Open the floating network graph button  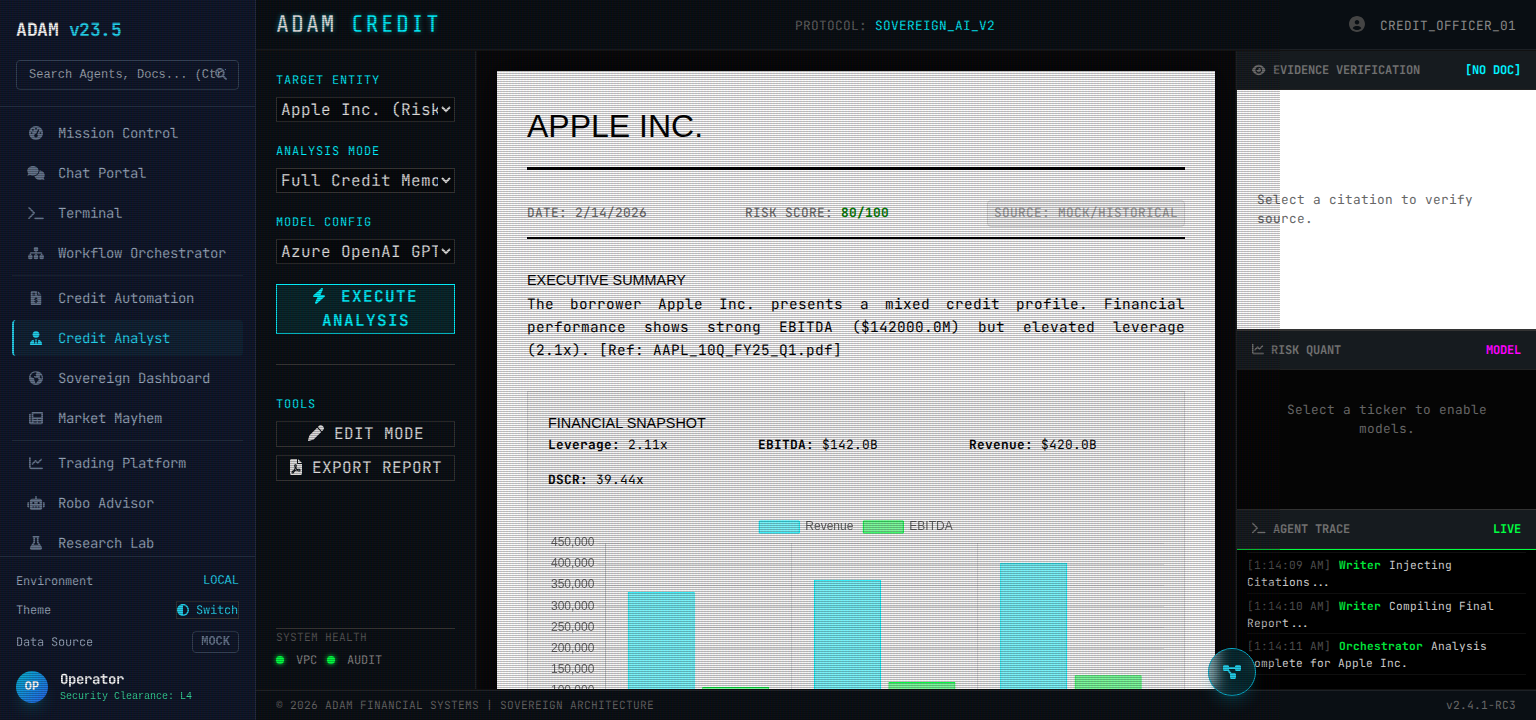(1231, 671)
